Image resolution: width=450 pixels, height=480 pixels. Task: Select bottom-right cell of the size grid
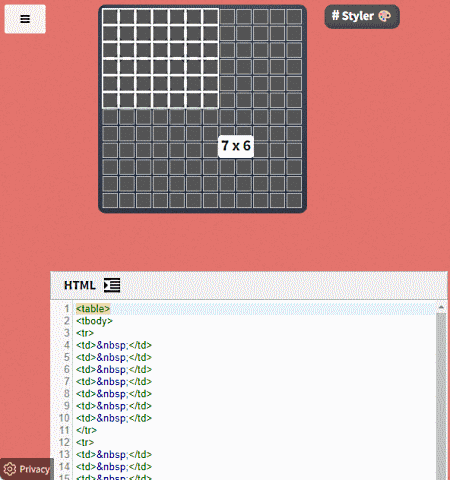[294, 201]
